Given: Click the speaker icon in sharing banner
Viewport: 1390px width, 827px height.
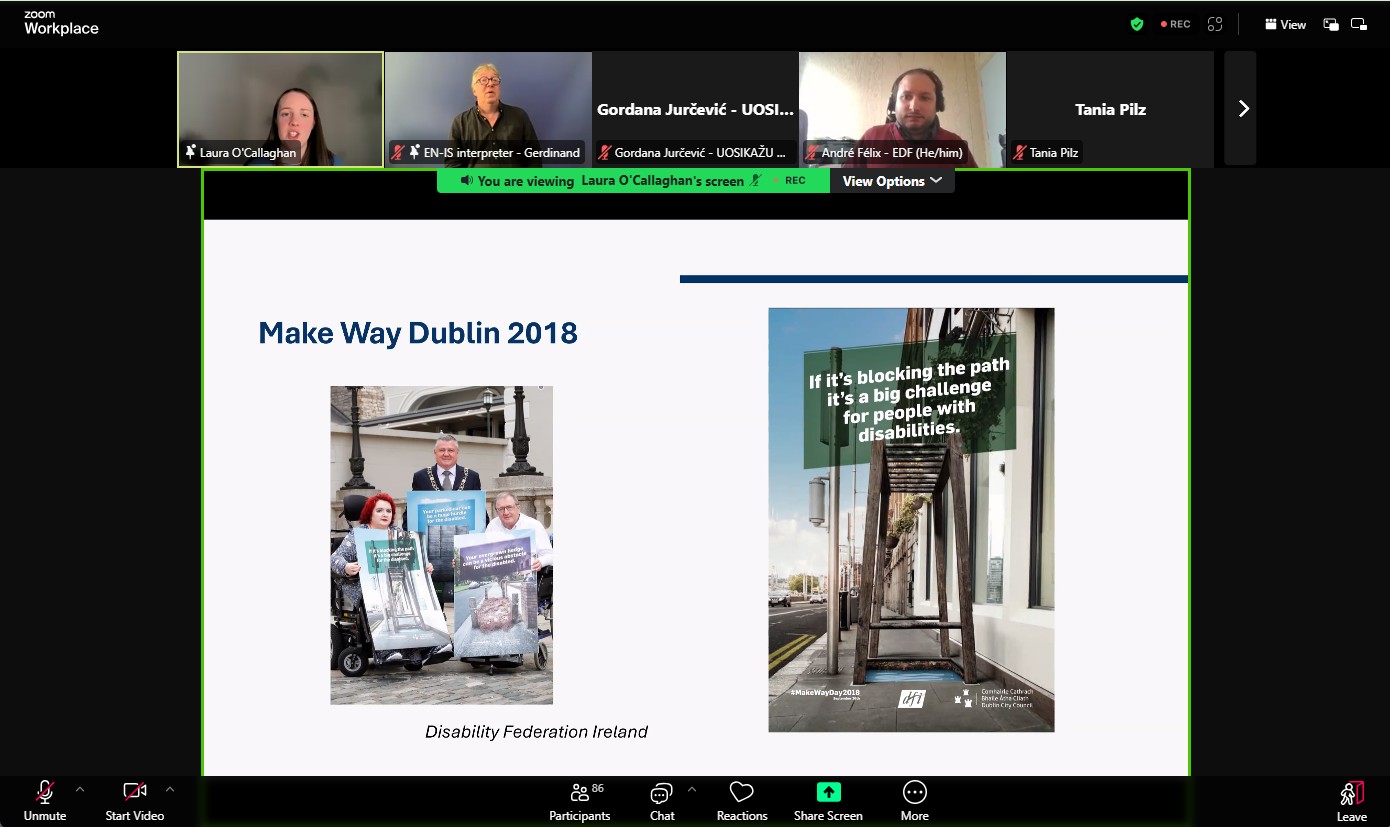Looking at the screenshot, I should point(466,181).
